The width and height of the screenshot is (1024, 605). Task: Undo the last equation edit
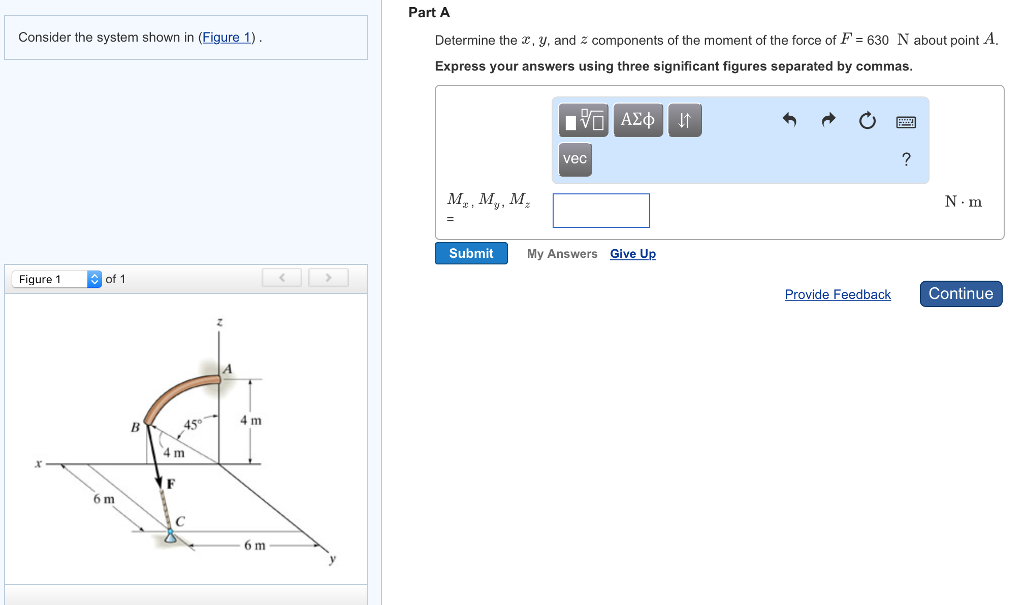coord(789,119)
